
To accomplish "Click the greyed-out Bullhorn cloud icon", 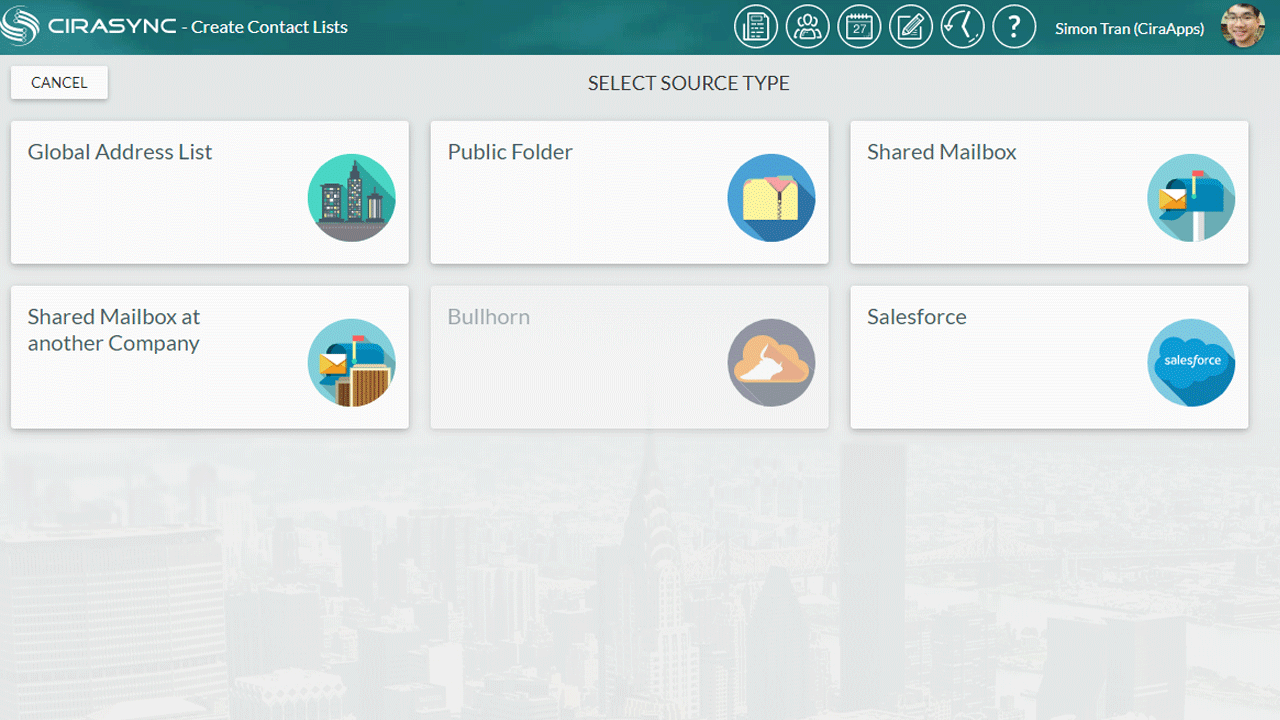I will point(771,363).
